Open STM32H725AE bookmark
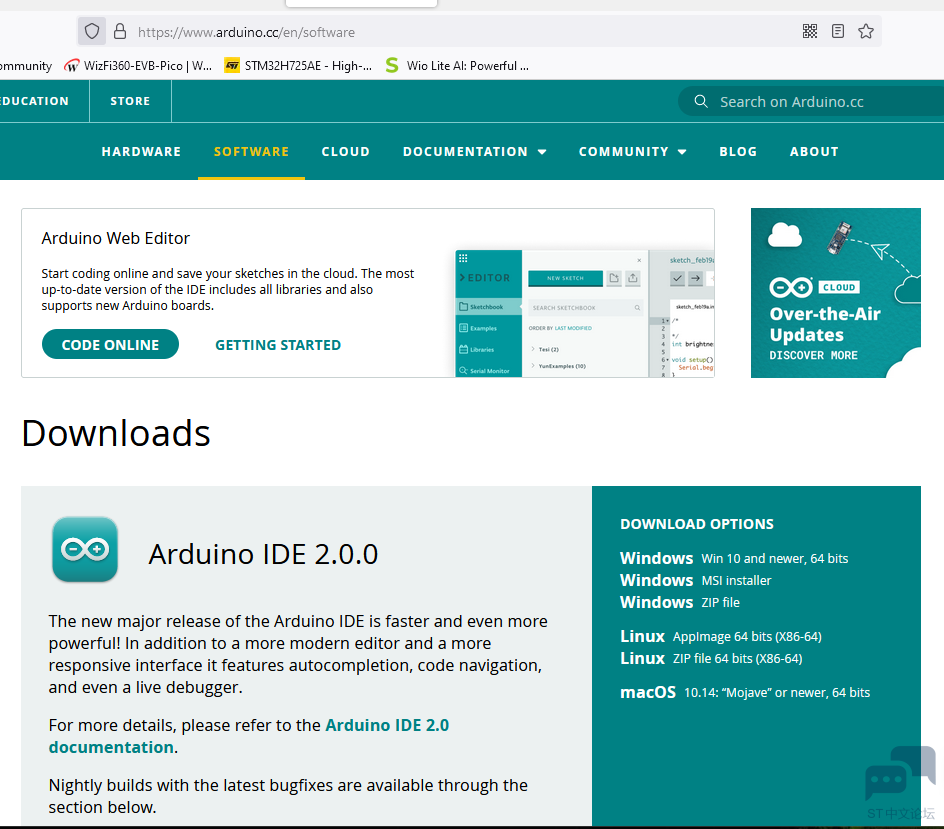This screenshot has width=944, height=829. click(298, 66)
